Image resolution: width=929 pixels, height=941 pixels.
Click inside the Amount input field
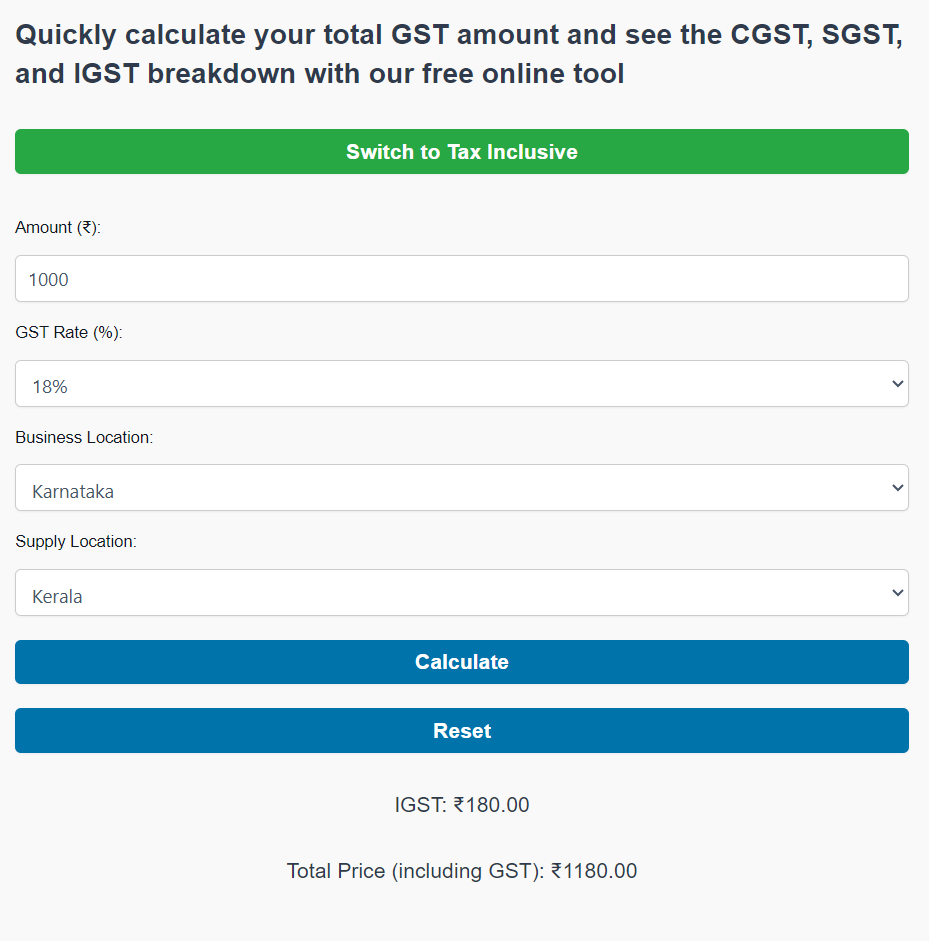[461, 278]
